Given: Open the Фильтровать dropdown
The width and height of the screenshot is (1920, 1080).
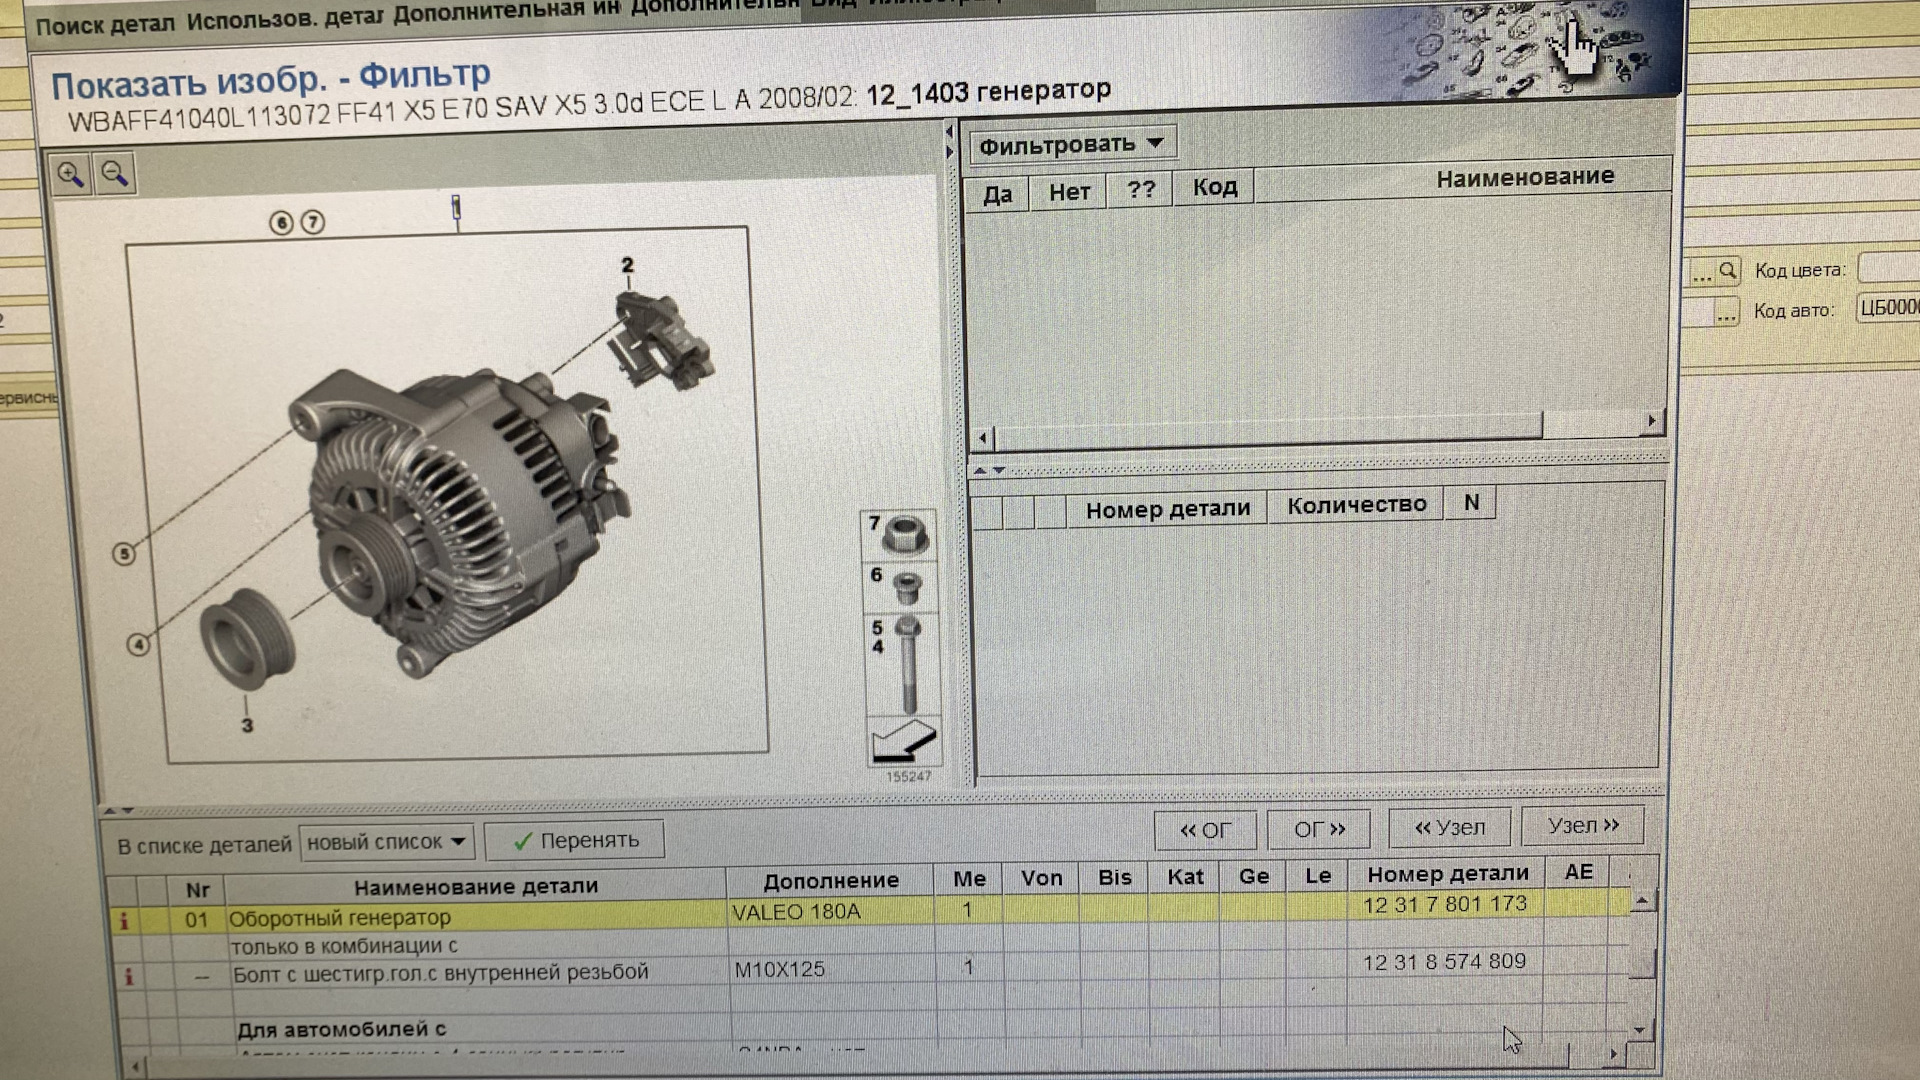Looking at the screenshot, I should point(1070,145).
